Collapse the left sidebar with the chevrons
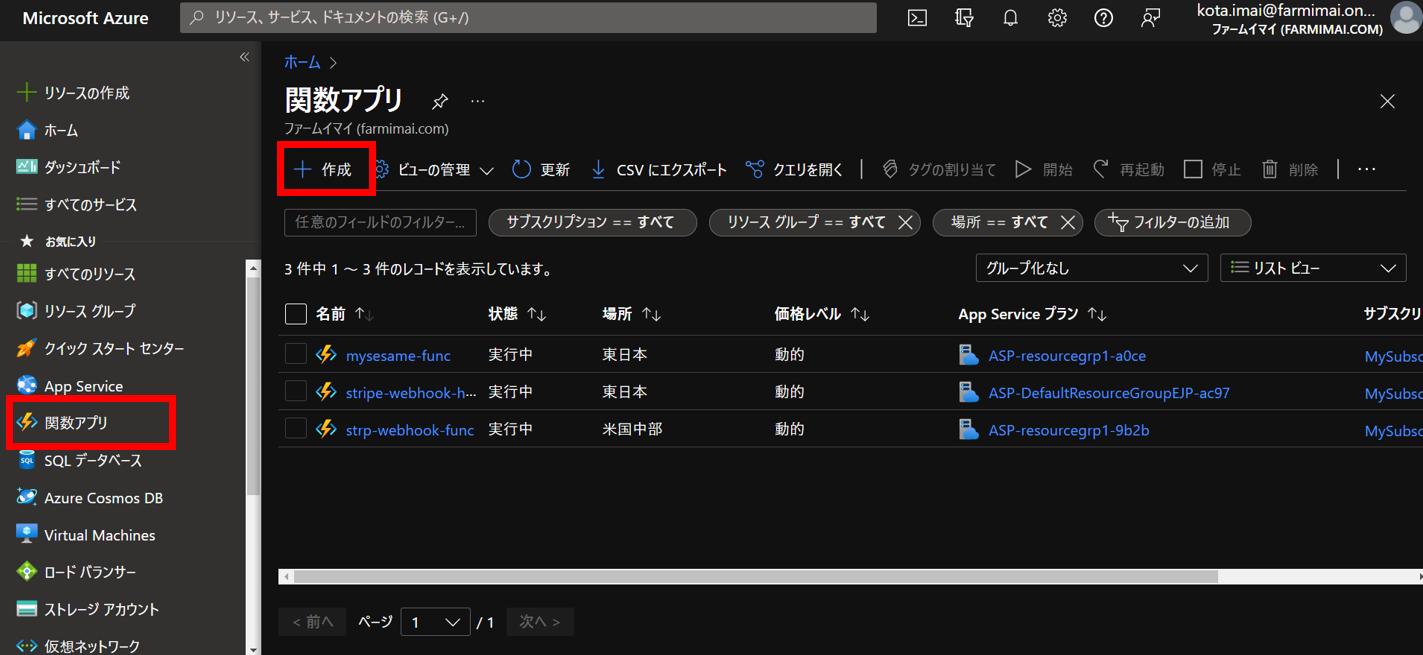1423x655 pixels. 244,57
